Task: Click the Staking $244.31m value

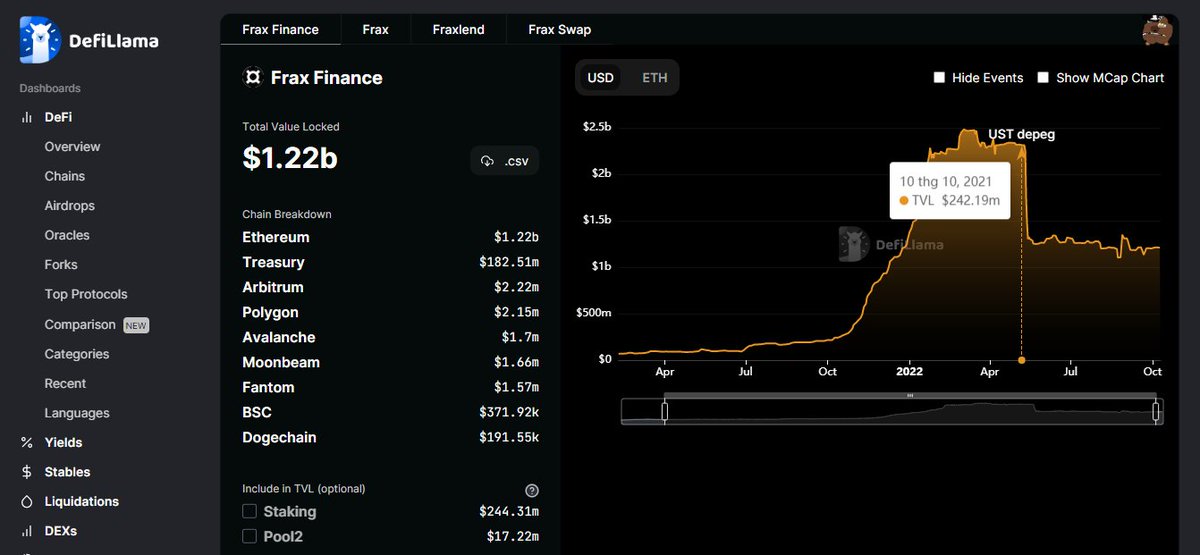Action: click(x=509, y=511)
